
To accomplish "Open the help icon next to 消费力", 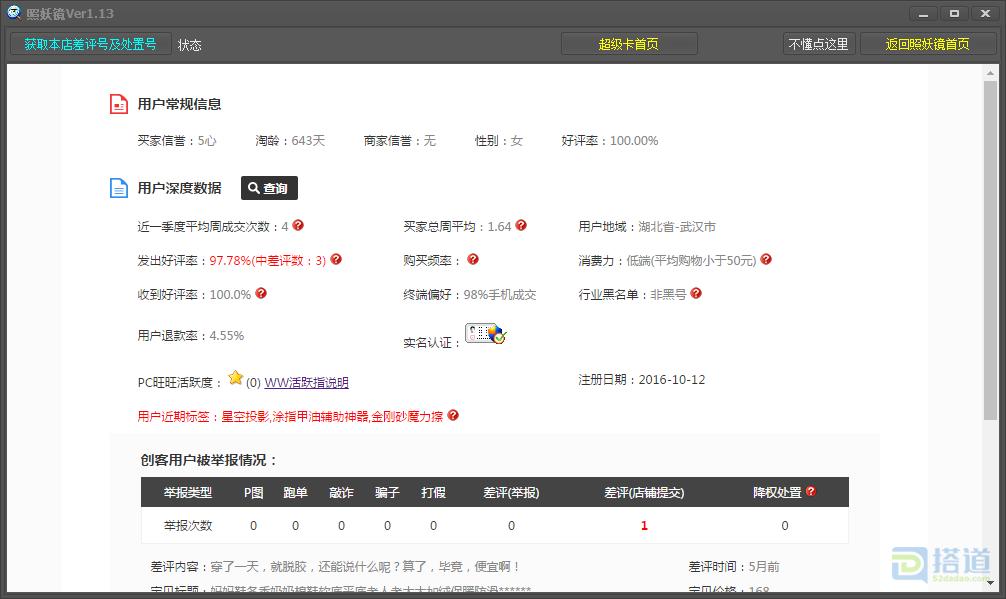I will click(765, 258).
